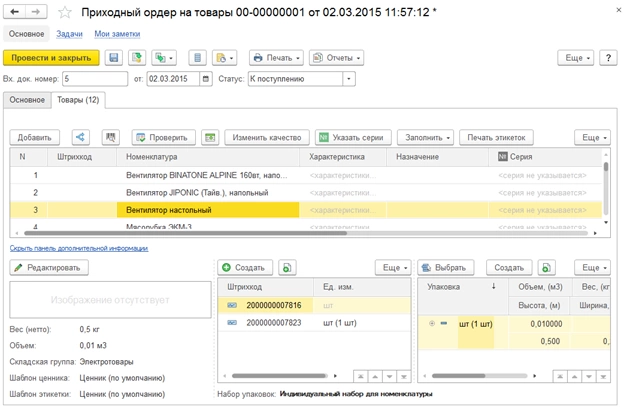Image resolution: width=624 pixels, height=407 pixels.
Task: Click the barcode search icon in goods toolbar
Action: (110, 138)
